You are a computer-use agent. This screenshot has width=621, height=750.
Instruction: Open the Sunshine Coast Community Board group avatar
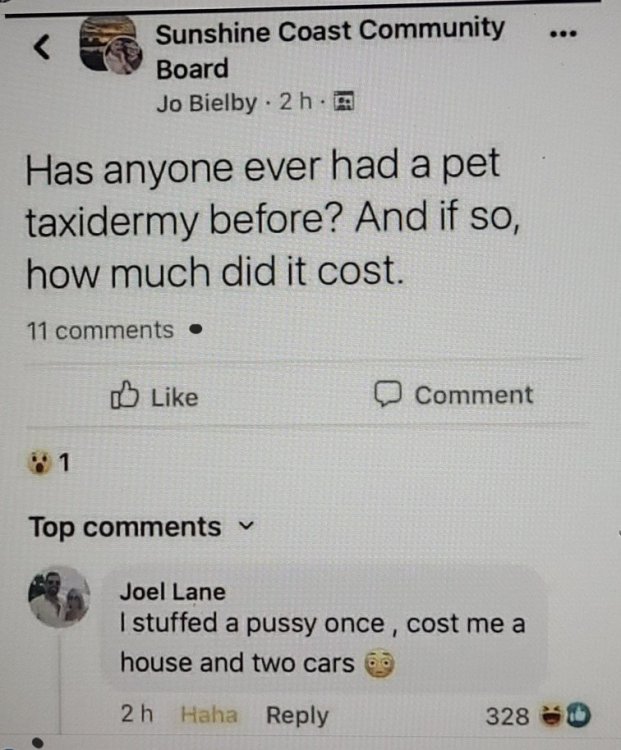click(x=111, y=44)
